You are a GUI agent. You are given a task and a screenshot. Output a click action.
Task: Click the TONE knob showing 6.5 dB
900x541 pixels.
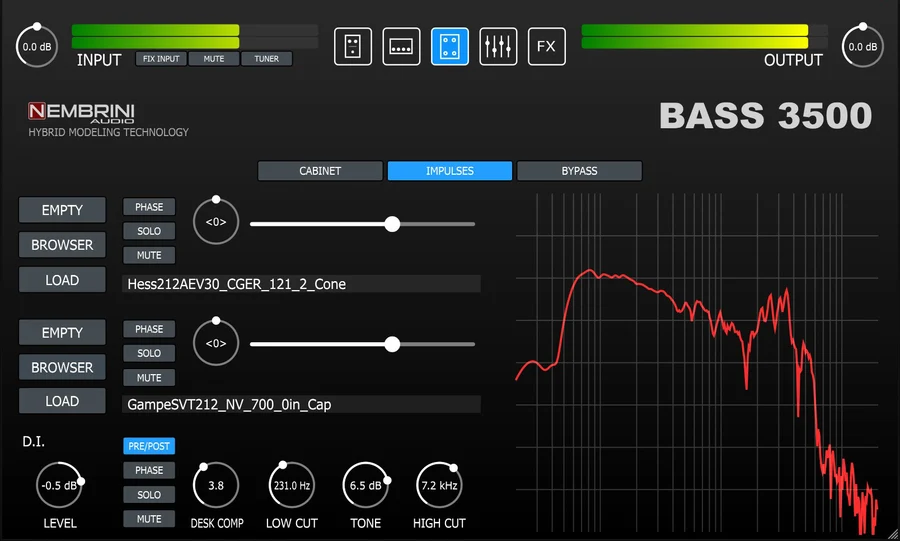pyautogui.click(x=366, y=485)
